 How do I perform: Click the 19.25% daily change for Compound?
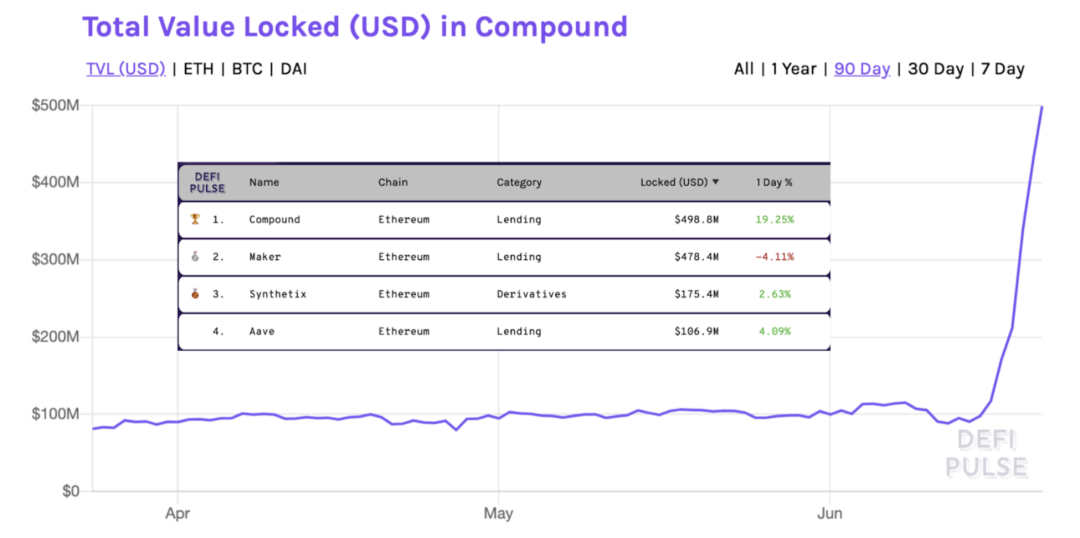774,220
